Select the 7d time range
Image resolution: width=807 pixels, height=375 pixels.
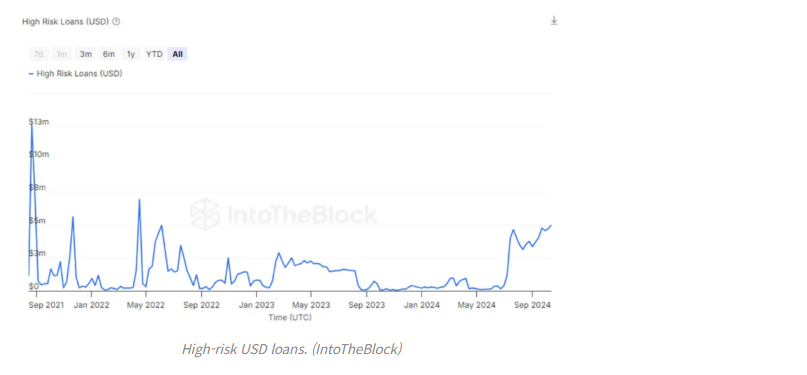click(39, 54)
